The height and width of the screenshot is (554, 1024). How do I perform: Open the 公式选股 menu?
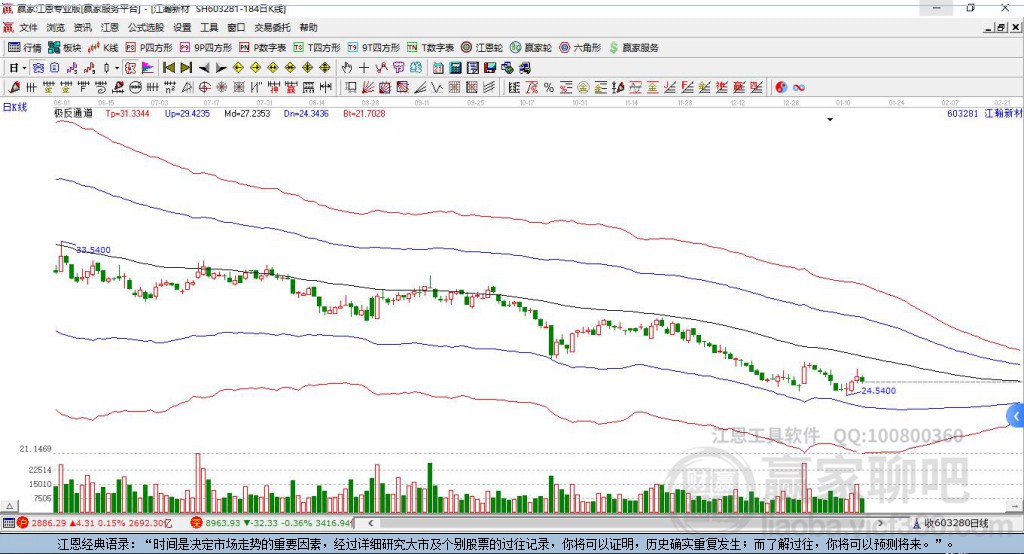click(145, 27)
